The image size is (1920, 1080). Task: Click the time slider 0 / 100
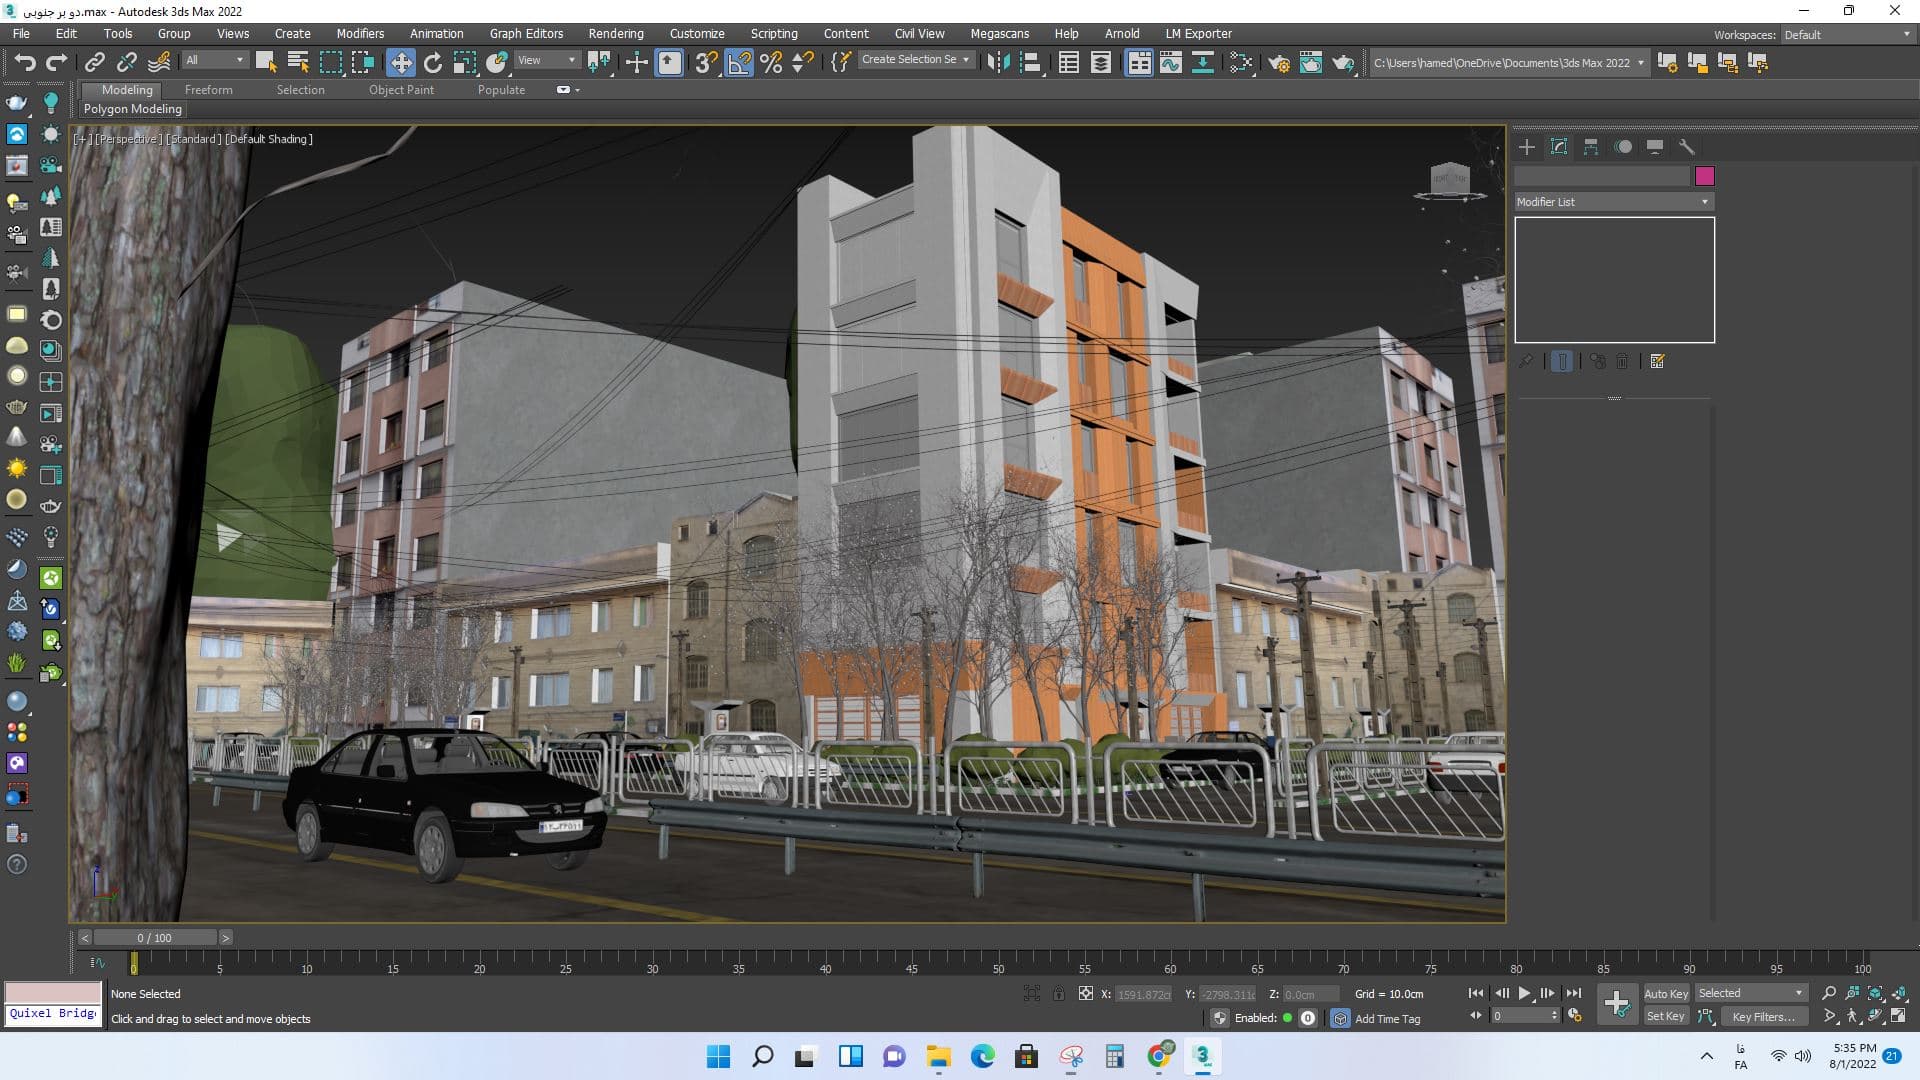point(154,938)
